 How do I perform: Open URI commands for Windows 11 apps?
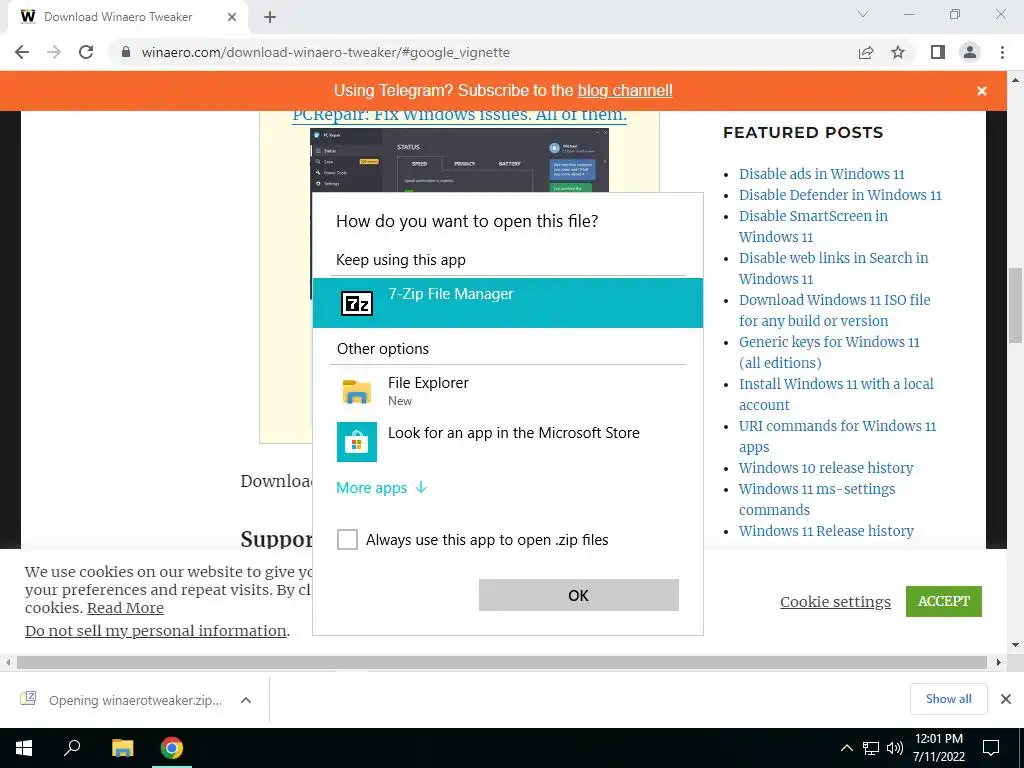point(837,436)
